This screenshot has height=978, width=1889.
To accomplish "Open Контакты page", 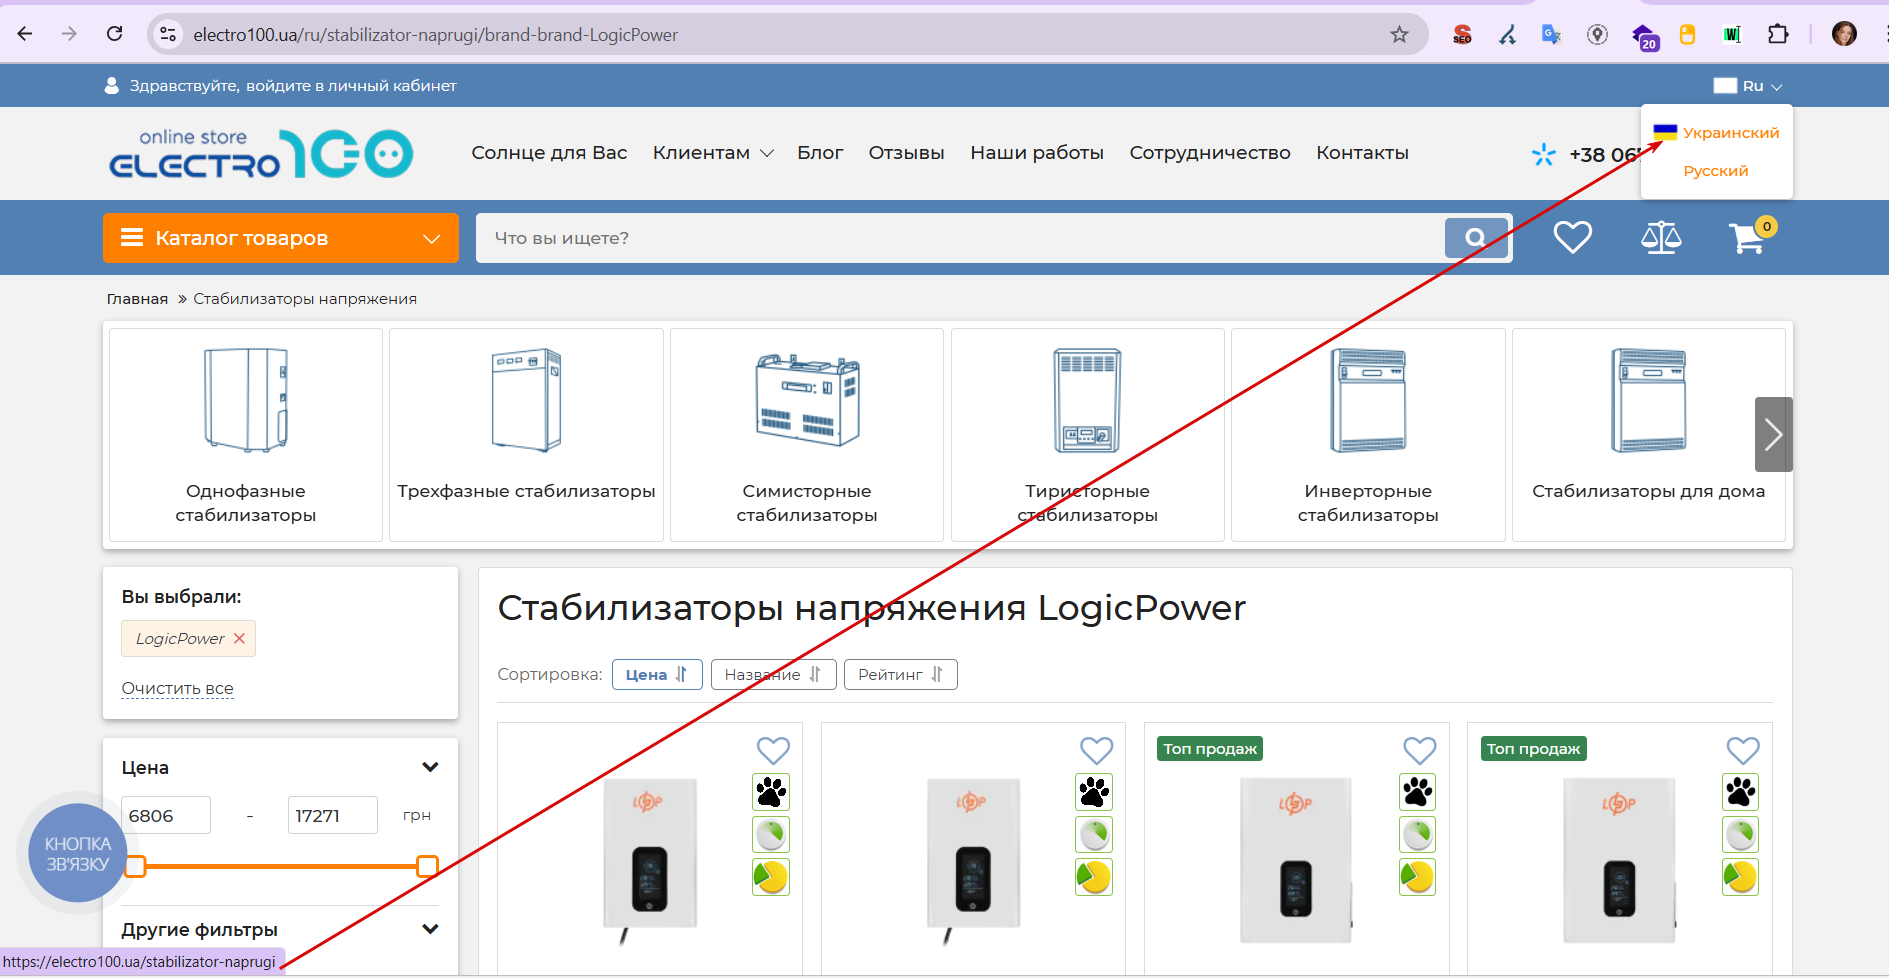I will pyautogui.click(x=1362, y=153).
